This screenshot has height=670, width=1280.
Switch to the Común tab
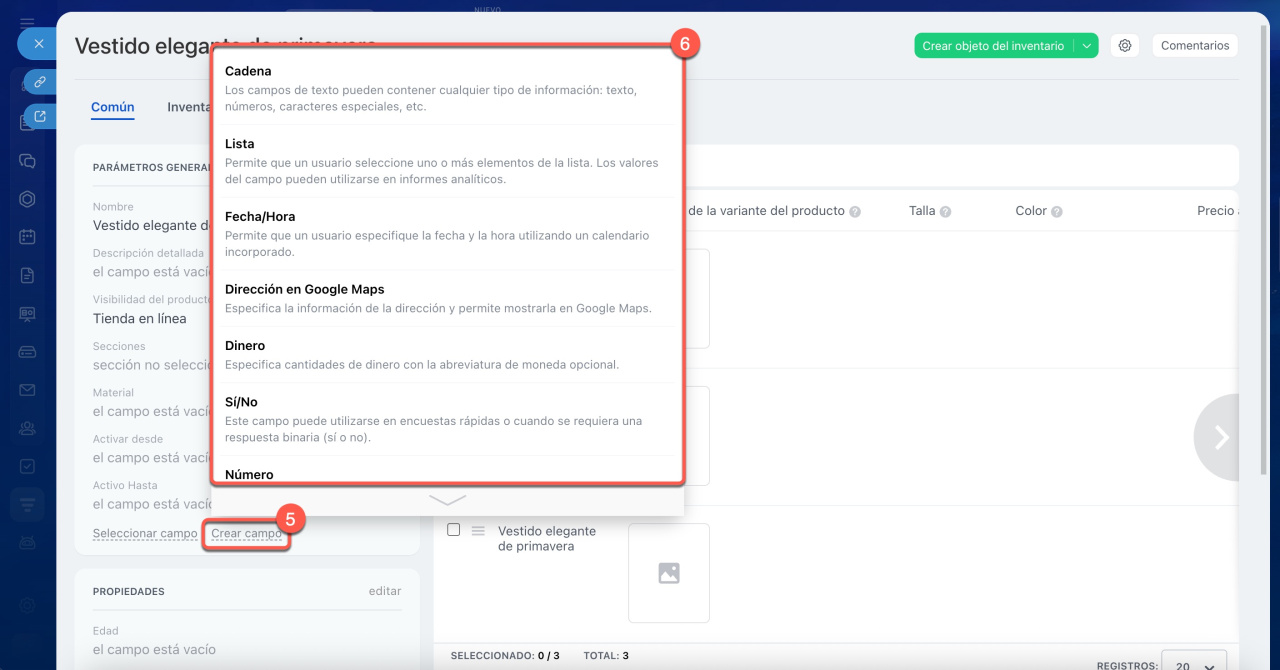(x=112, y=107)
